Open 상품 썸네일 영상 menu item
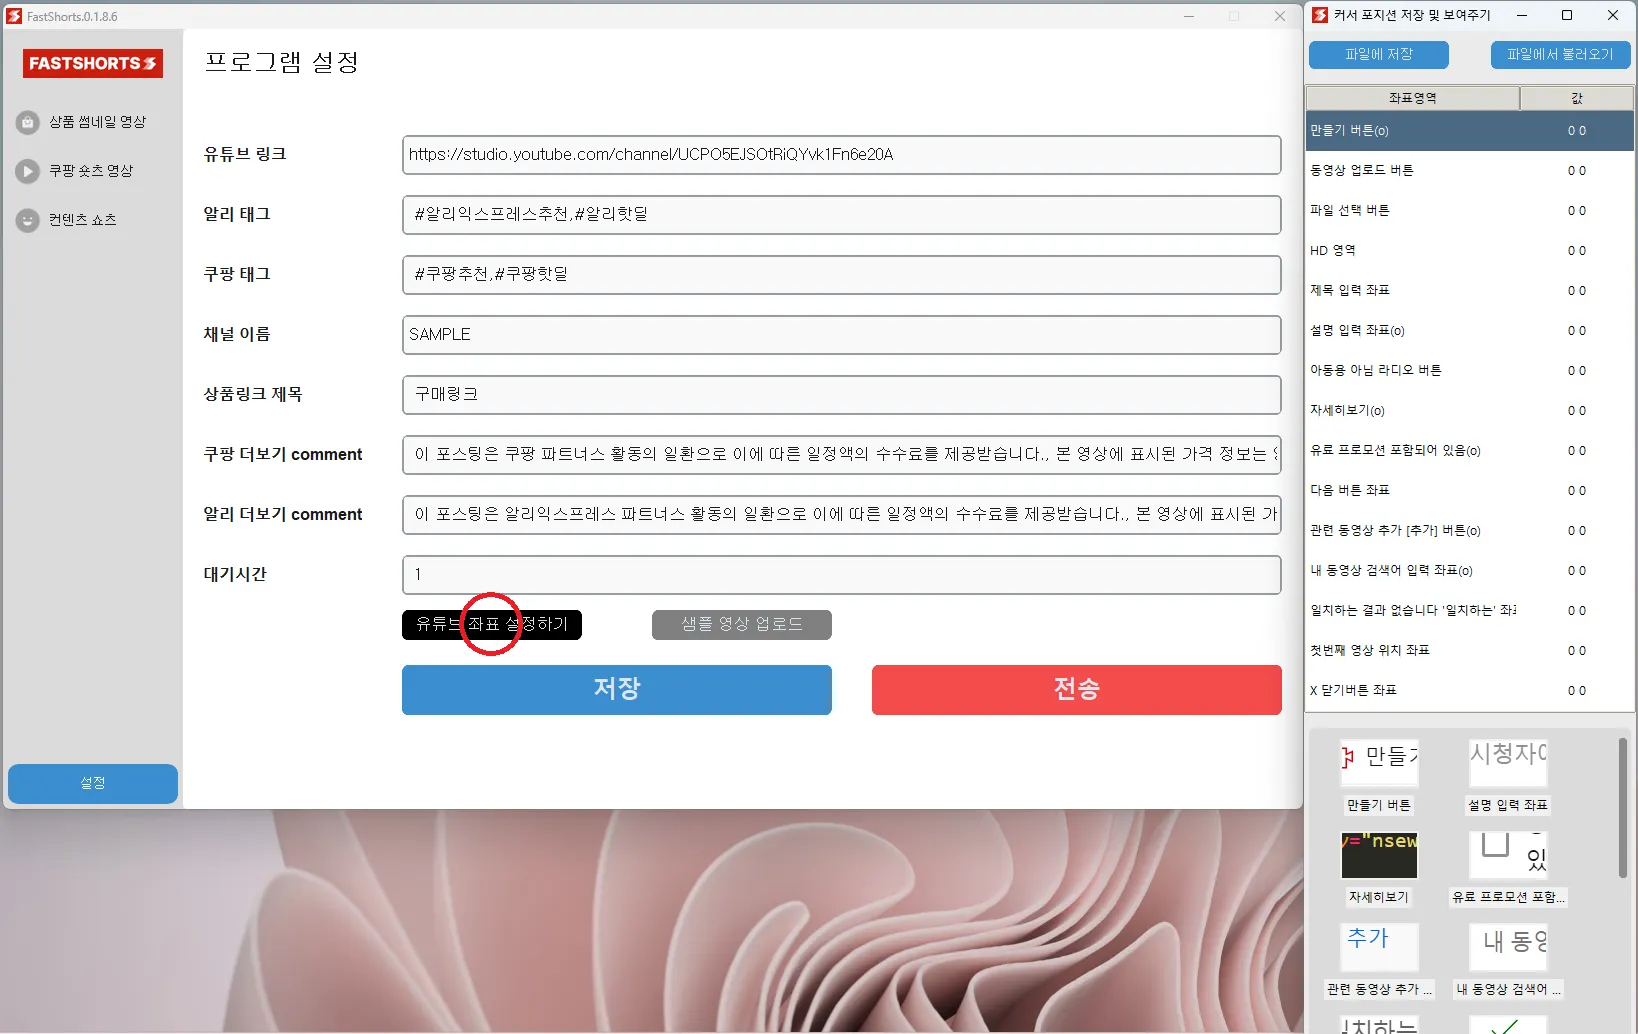Image resolution: width=1638 pixels, height=1034 pixels. click(x=98, y=122)
